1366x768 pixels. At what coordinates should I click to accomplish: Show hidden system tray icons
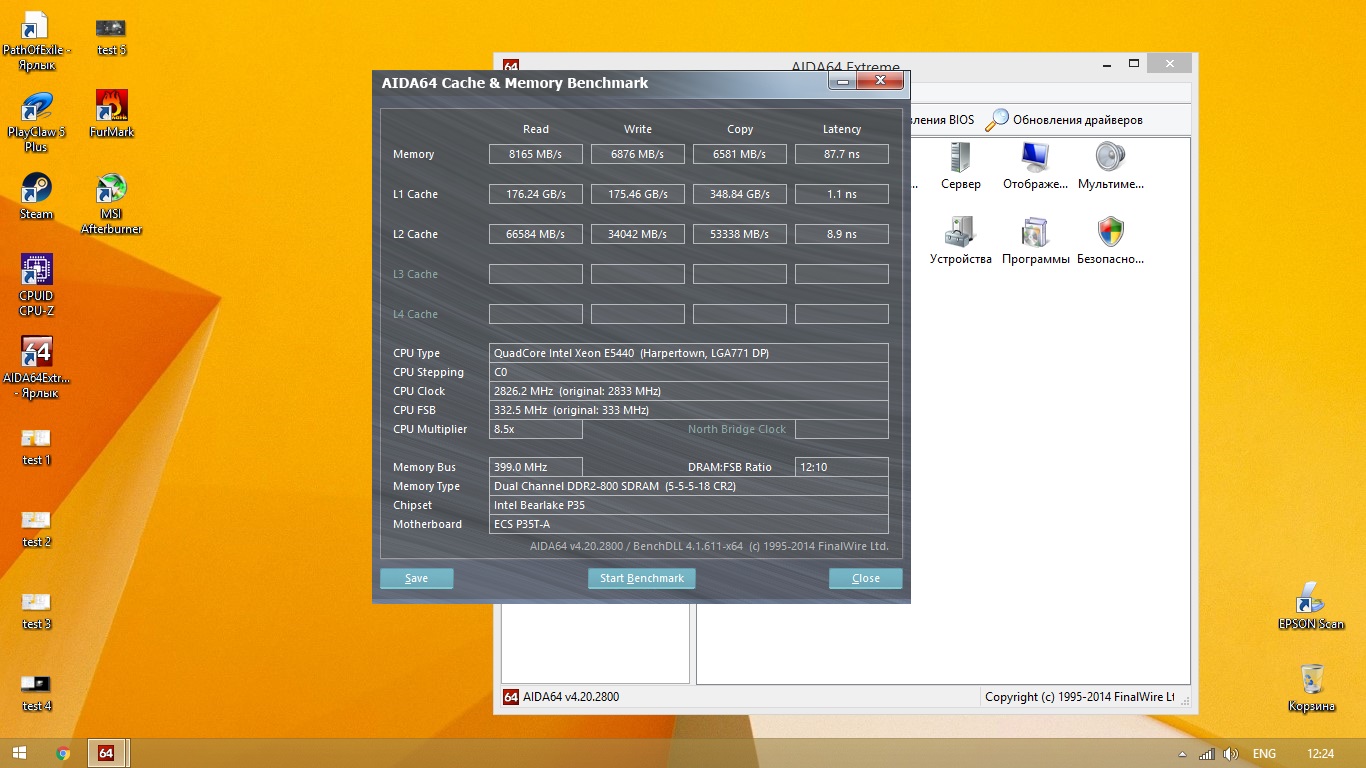tap(1183, 754)
